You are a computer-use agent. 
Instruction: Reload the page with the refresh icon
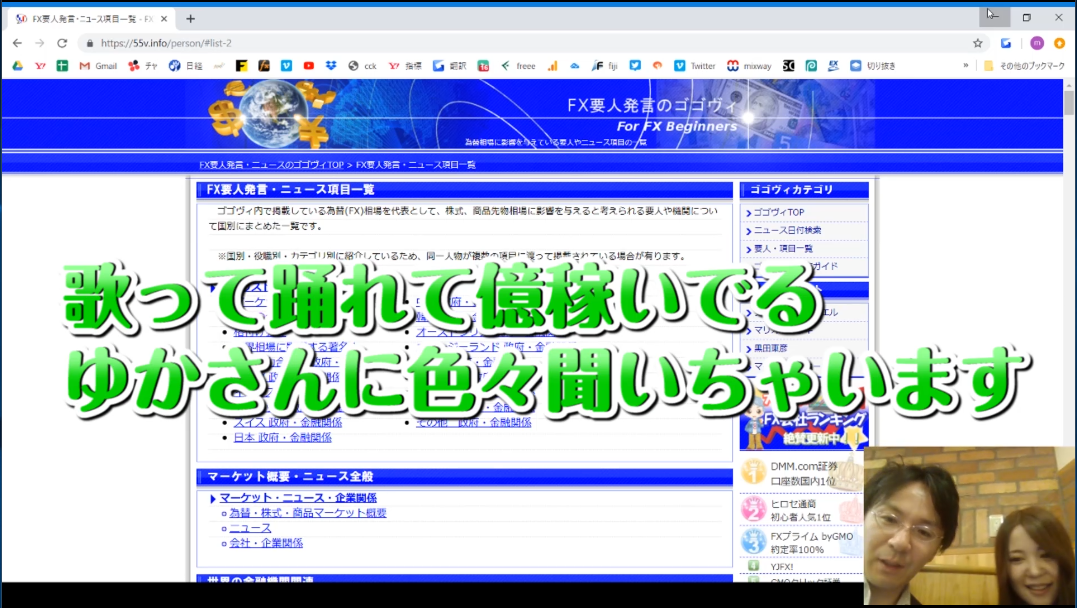point(62,43)
